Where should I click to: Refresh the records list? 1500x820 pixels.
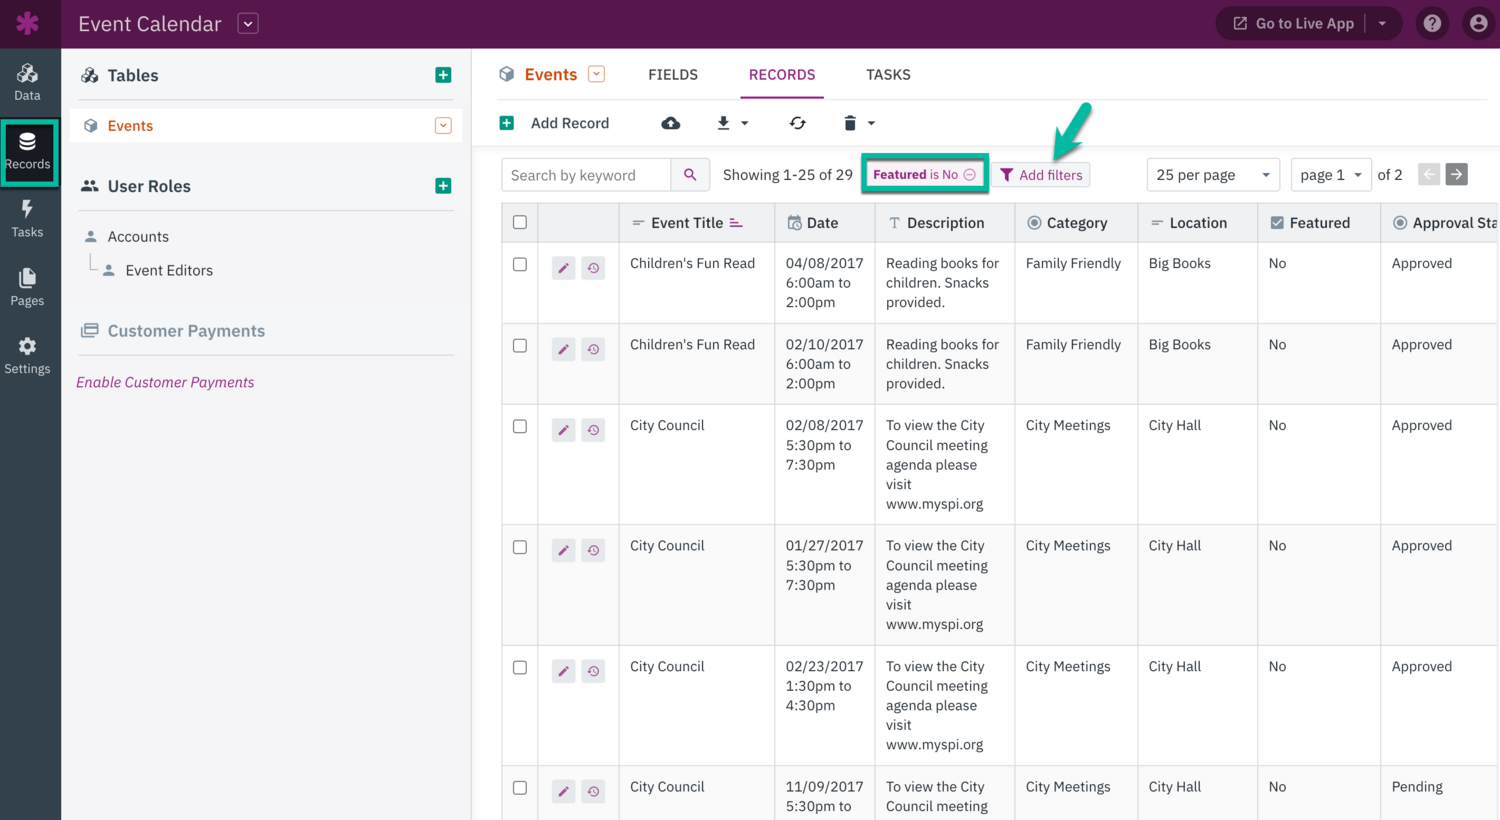(x=797, y=123)
